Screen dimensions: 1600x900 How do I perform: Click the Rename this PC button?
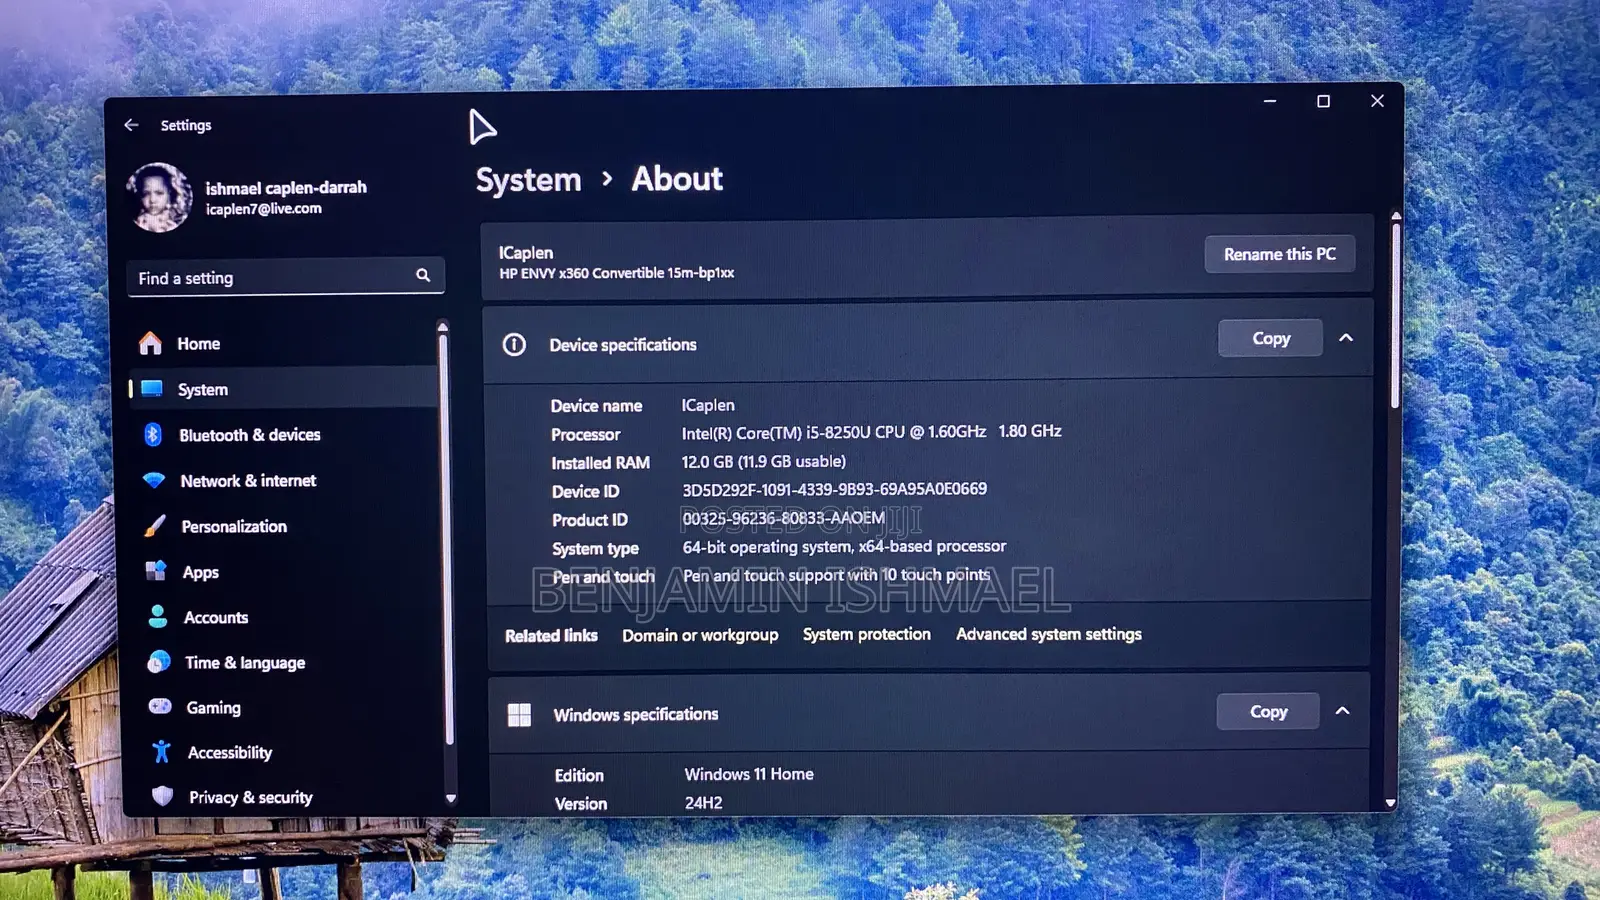(1280, 254)
